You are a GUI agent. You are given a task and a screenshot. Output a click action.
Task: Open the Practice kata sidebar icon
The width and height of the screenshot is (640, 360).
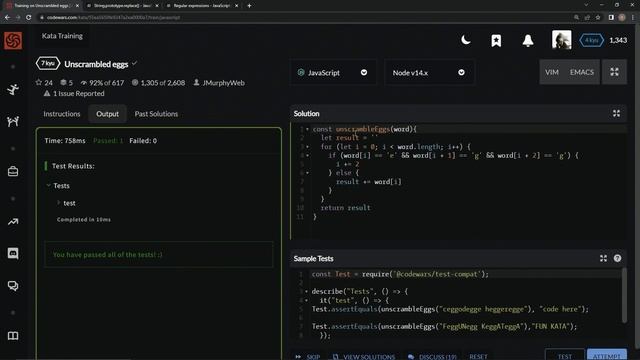[x=13, y=89]
